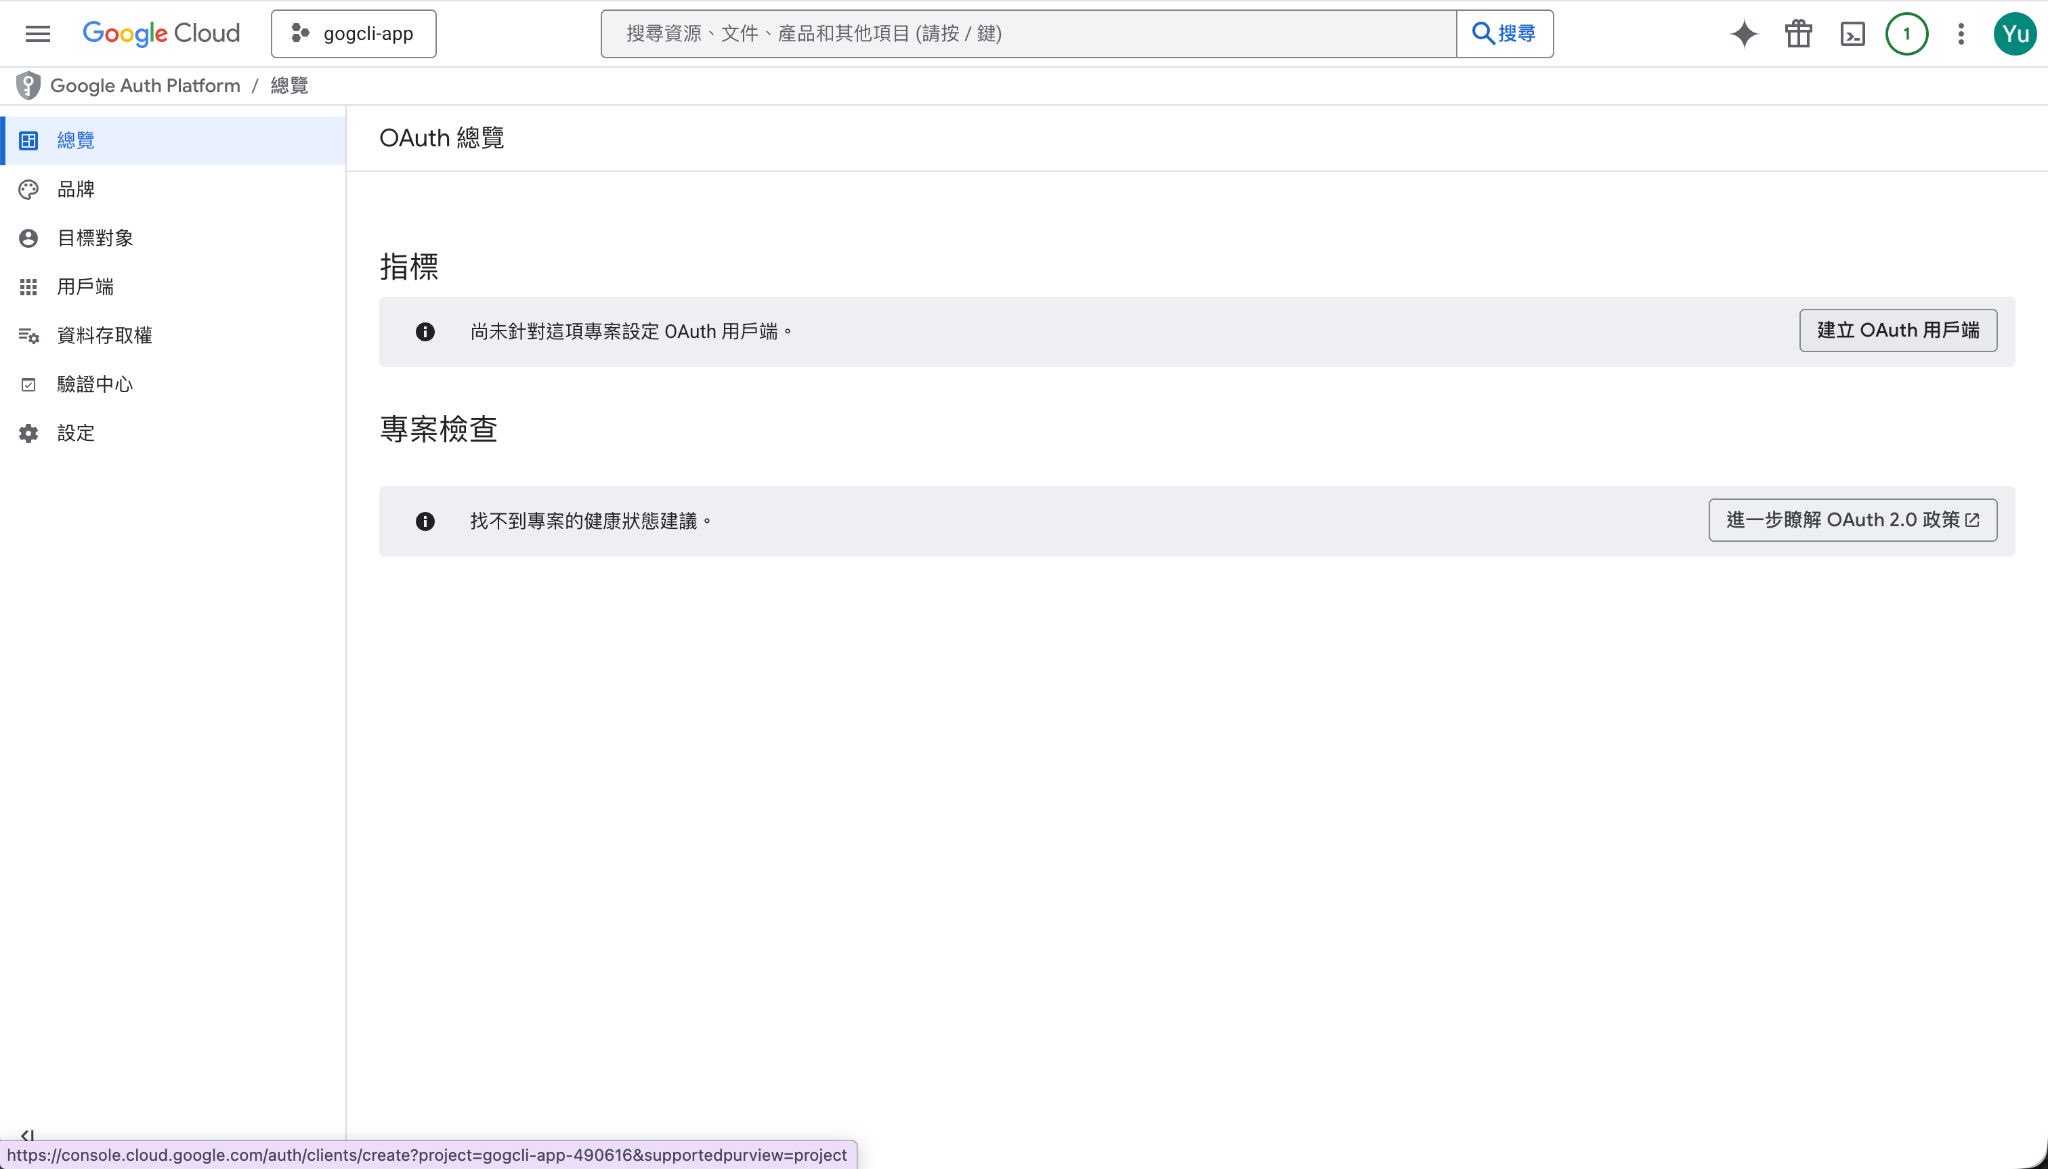Click the Google Cloud logo
This screenshot has width=2048, height=1169.
click(161, 34)
